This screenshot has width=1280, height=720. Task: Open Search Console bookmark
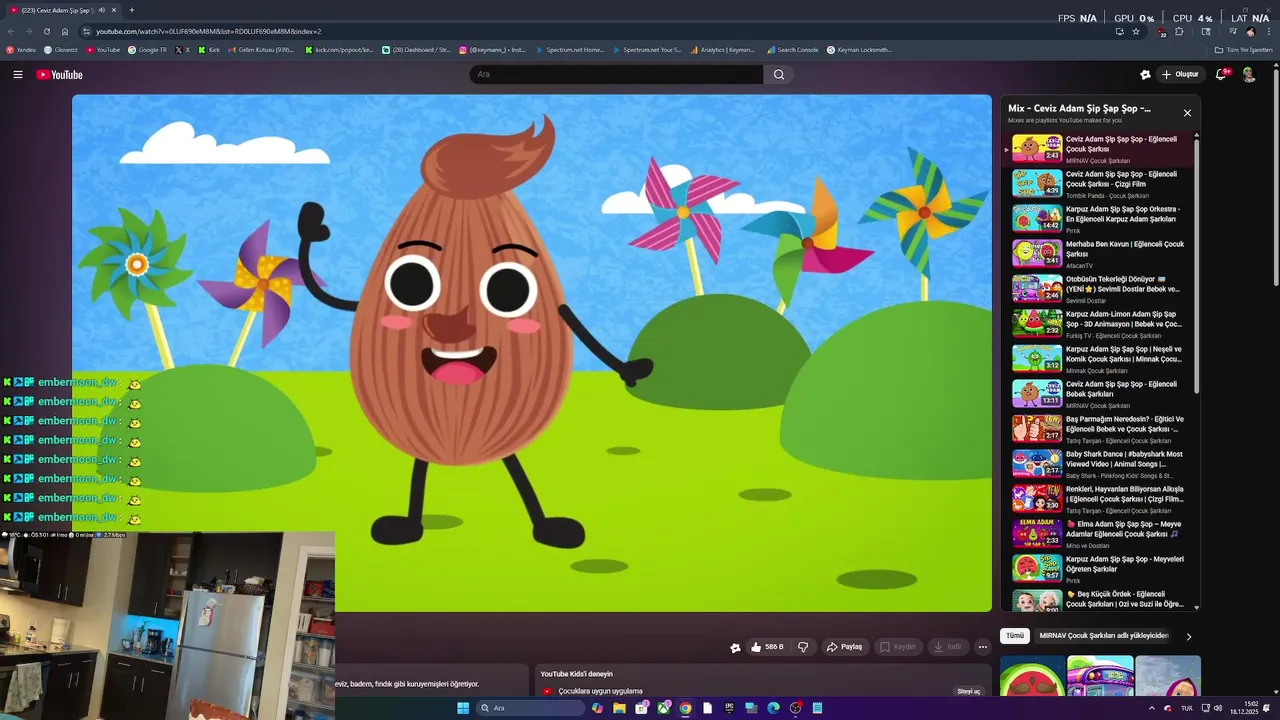tap(793, 49)
